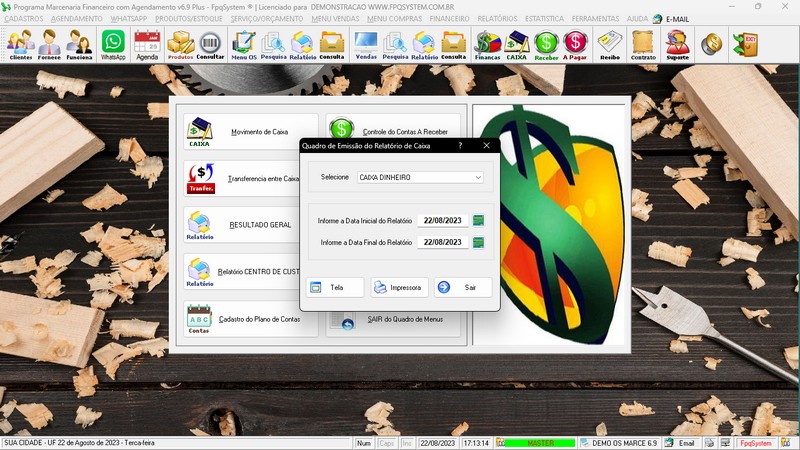Click Consulta folder icon left of Finanças

[x=454, y=45]
